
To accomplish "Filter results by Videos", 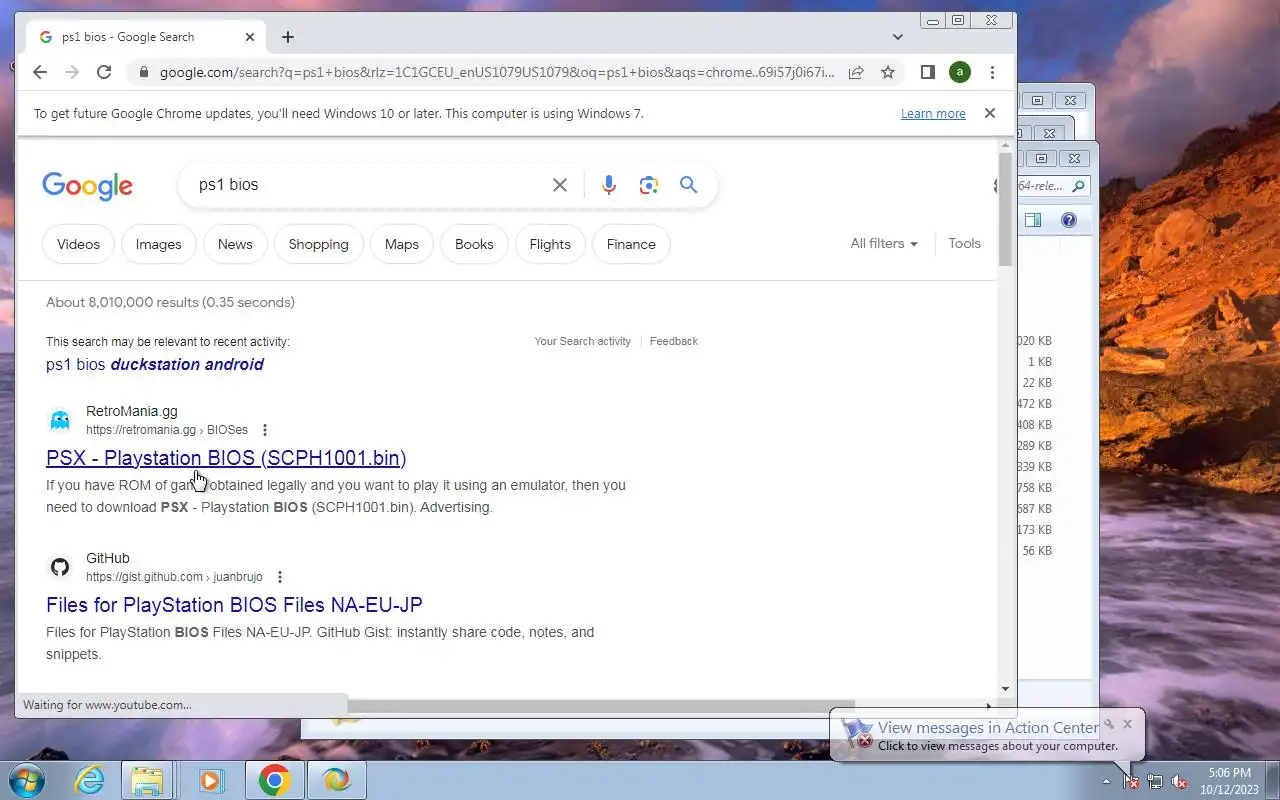I will pos(78,244).
